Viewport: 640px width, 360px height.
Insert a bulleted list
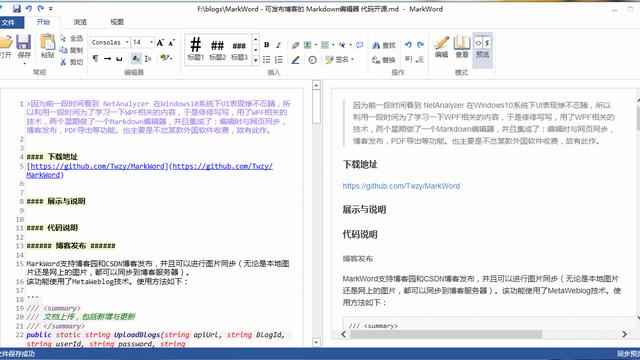point(267,60)
